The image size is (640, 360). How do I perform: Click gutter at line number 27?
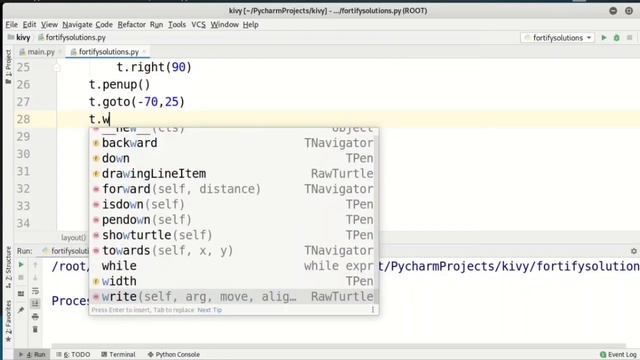click(23, 102)
